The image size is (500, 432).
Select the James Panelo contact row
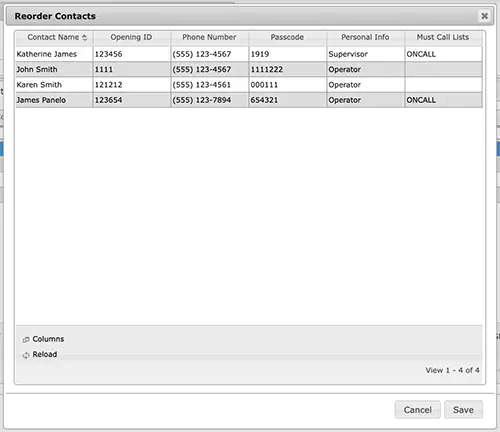click(x=249, y=100)
